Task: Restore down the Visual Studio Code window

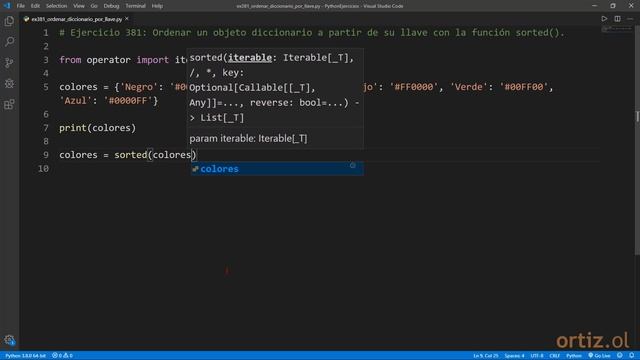Action: coord(613,6)
